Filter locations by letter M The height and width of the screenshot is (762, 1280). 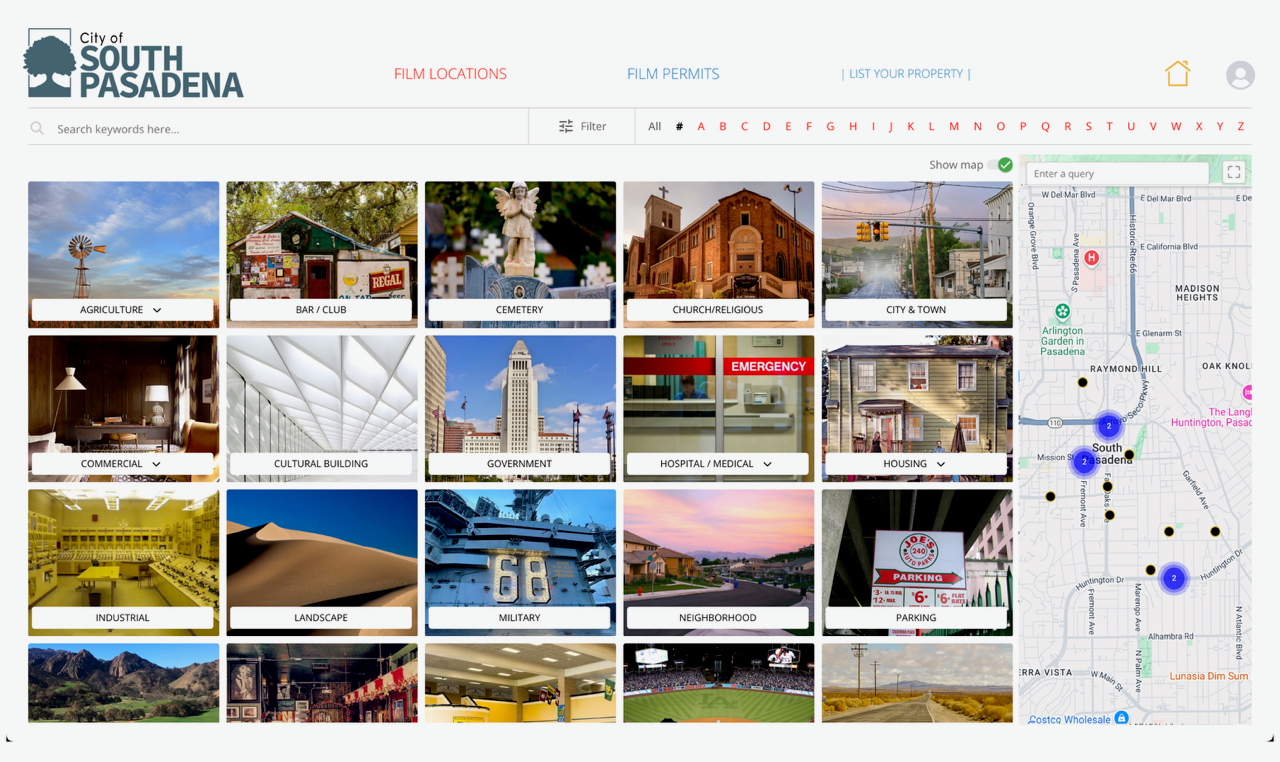coord(954,127)
